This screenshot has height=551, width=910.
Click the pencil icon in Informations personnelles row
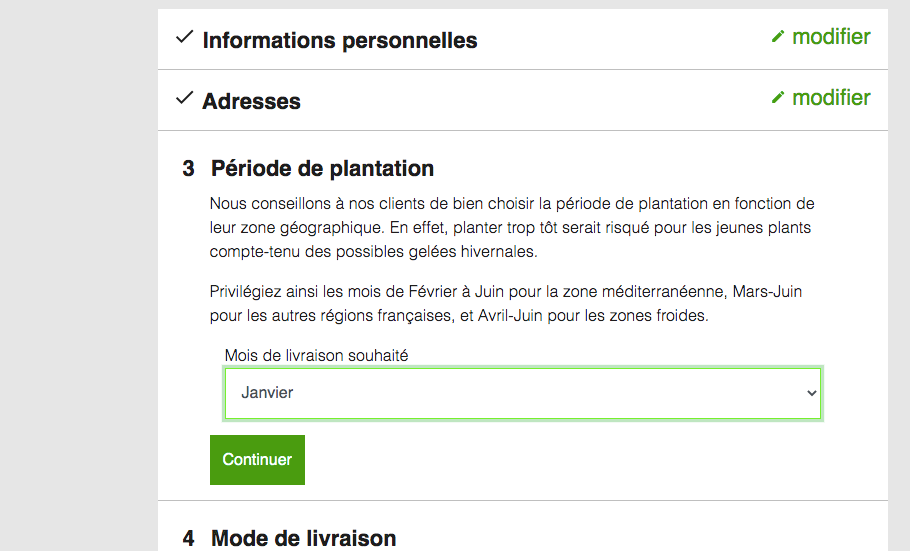click(778, 37)
